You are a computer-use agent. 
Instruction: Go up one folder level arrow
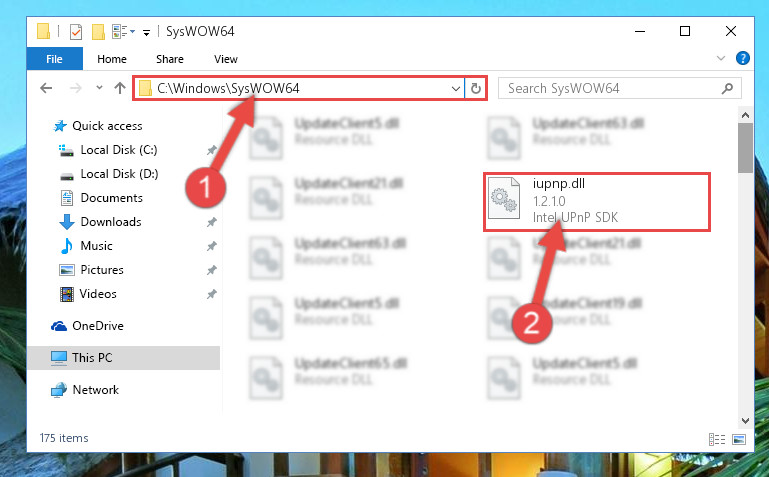120,88
